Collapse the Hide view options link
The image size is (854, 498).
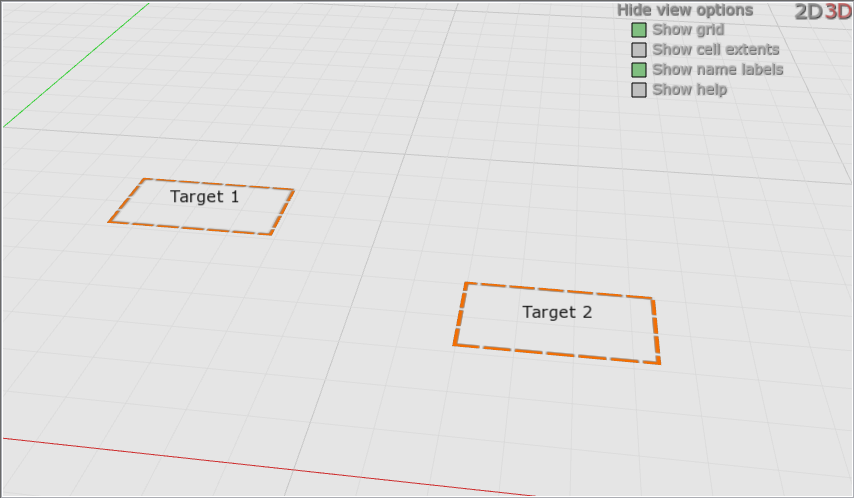(685, 10)
